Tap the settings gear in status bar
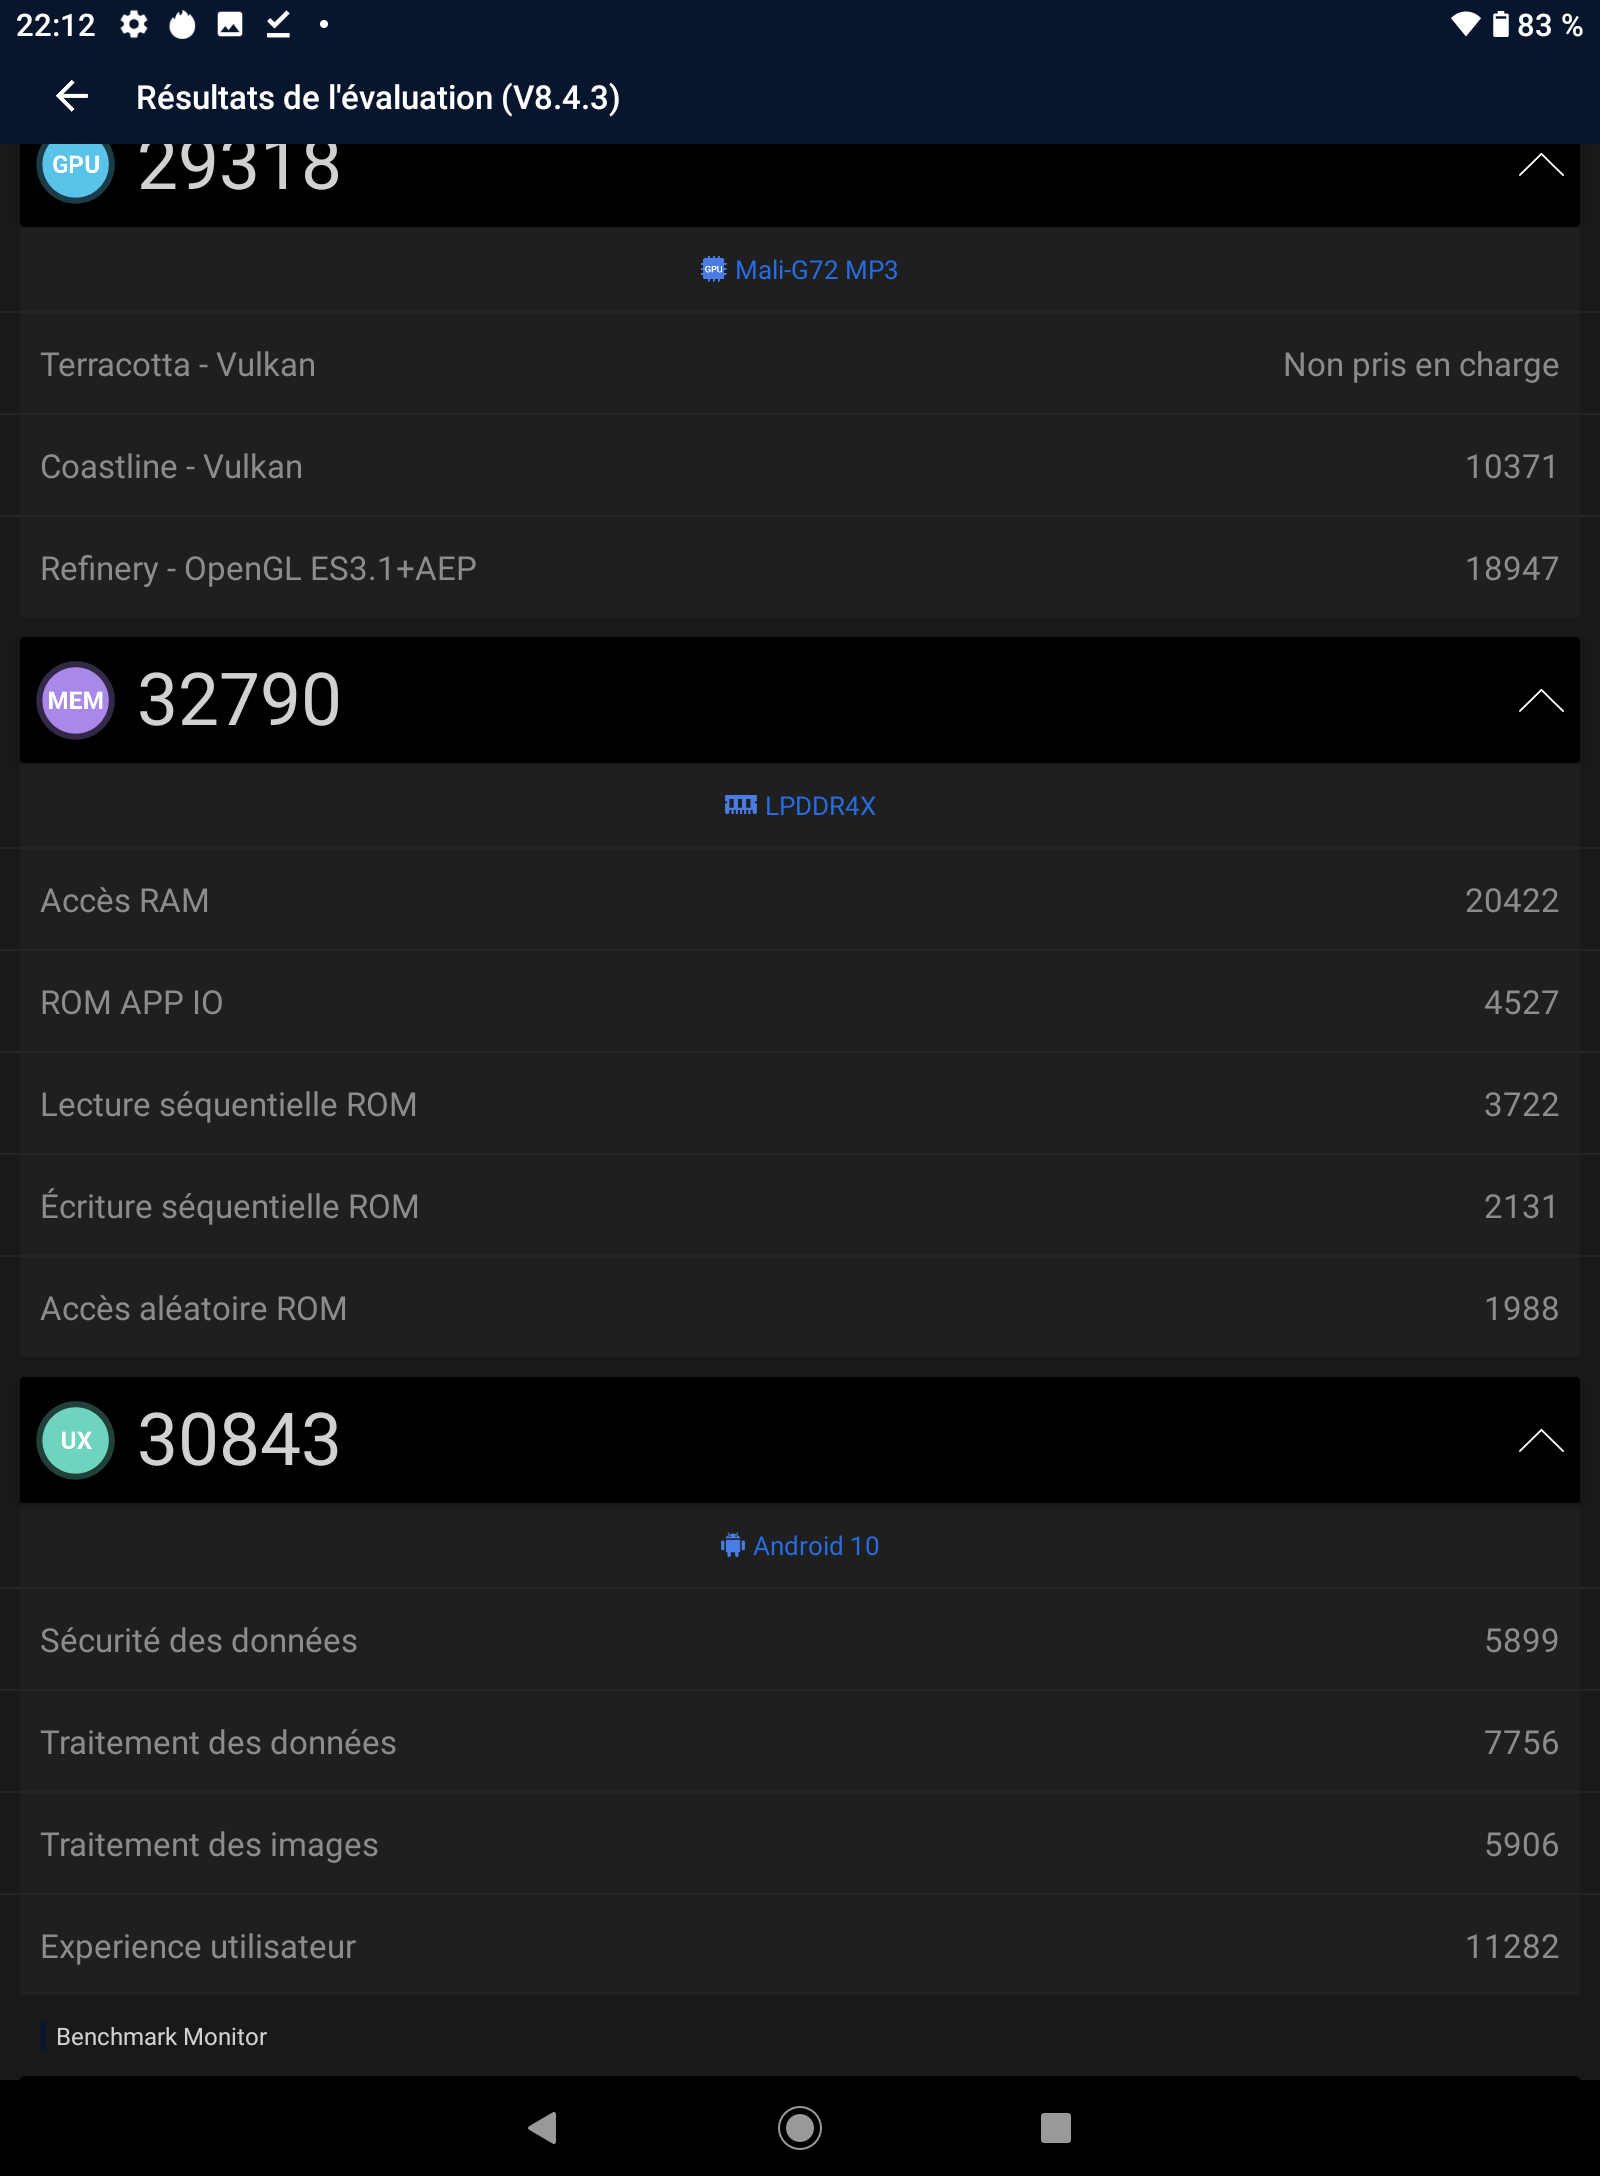This screenshot has width=1600, height=2176. pyautogui.click(x=134, y=25)
